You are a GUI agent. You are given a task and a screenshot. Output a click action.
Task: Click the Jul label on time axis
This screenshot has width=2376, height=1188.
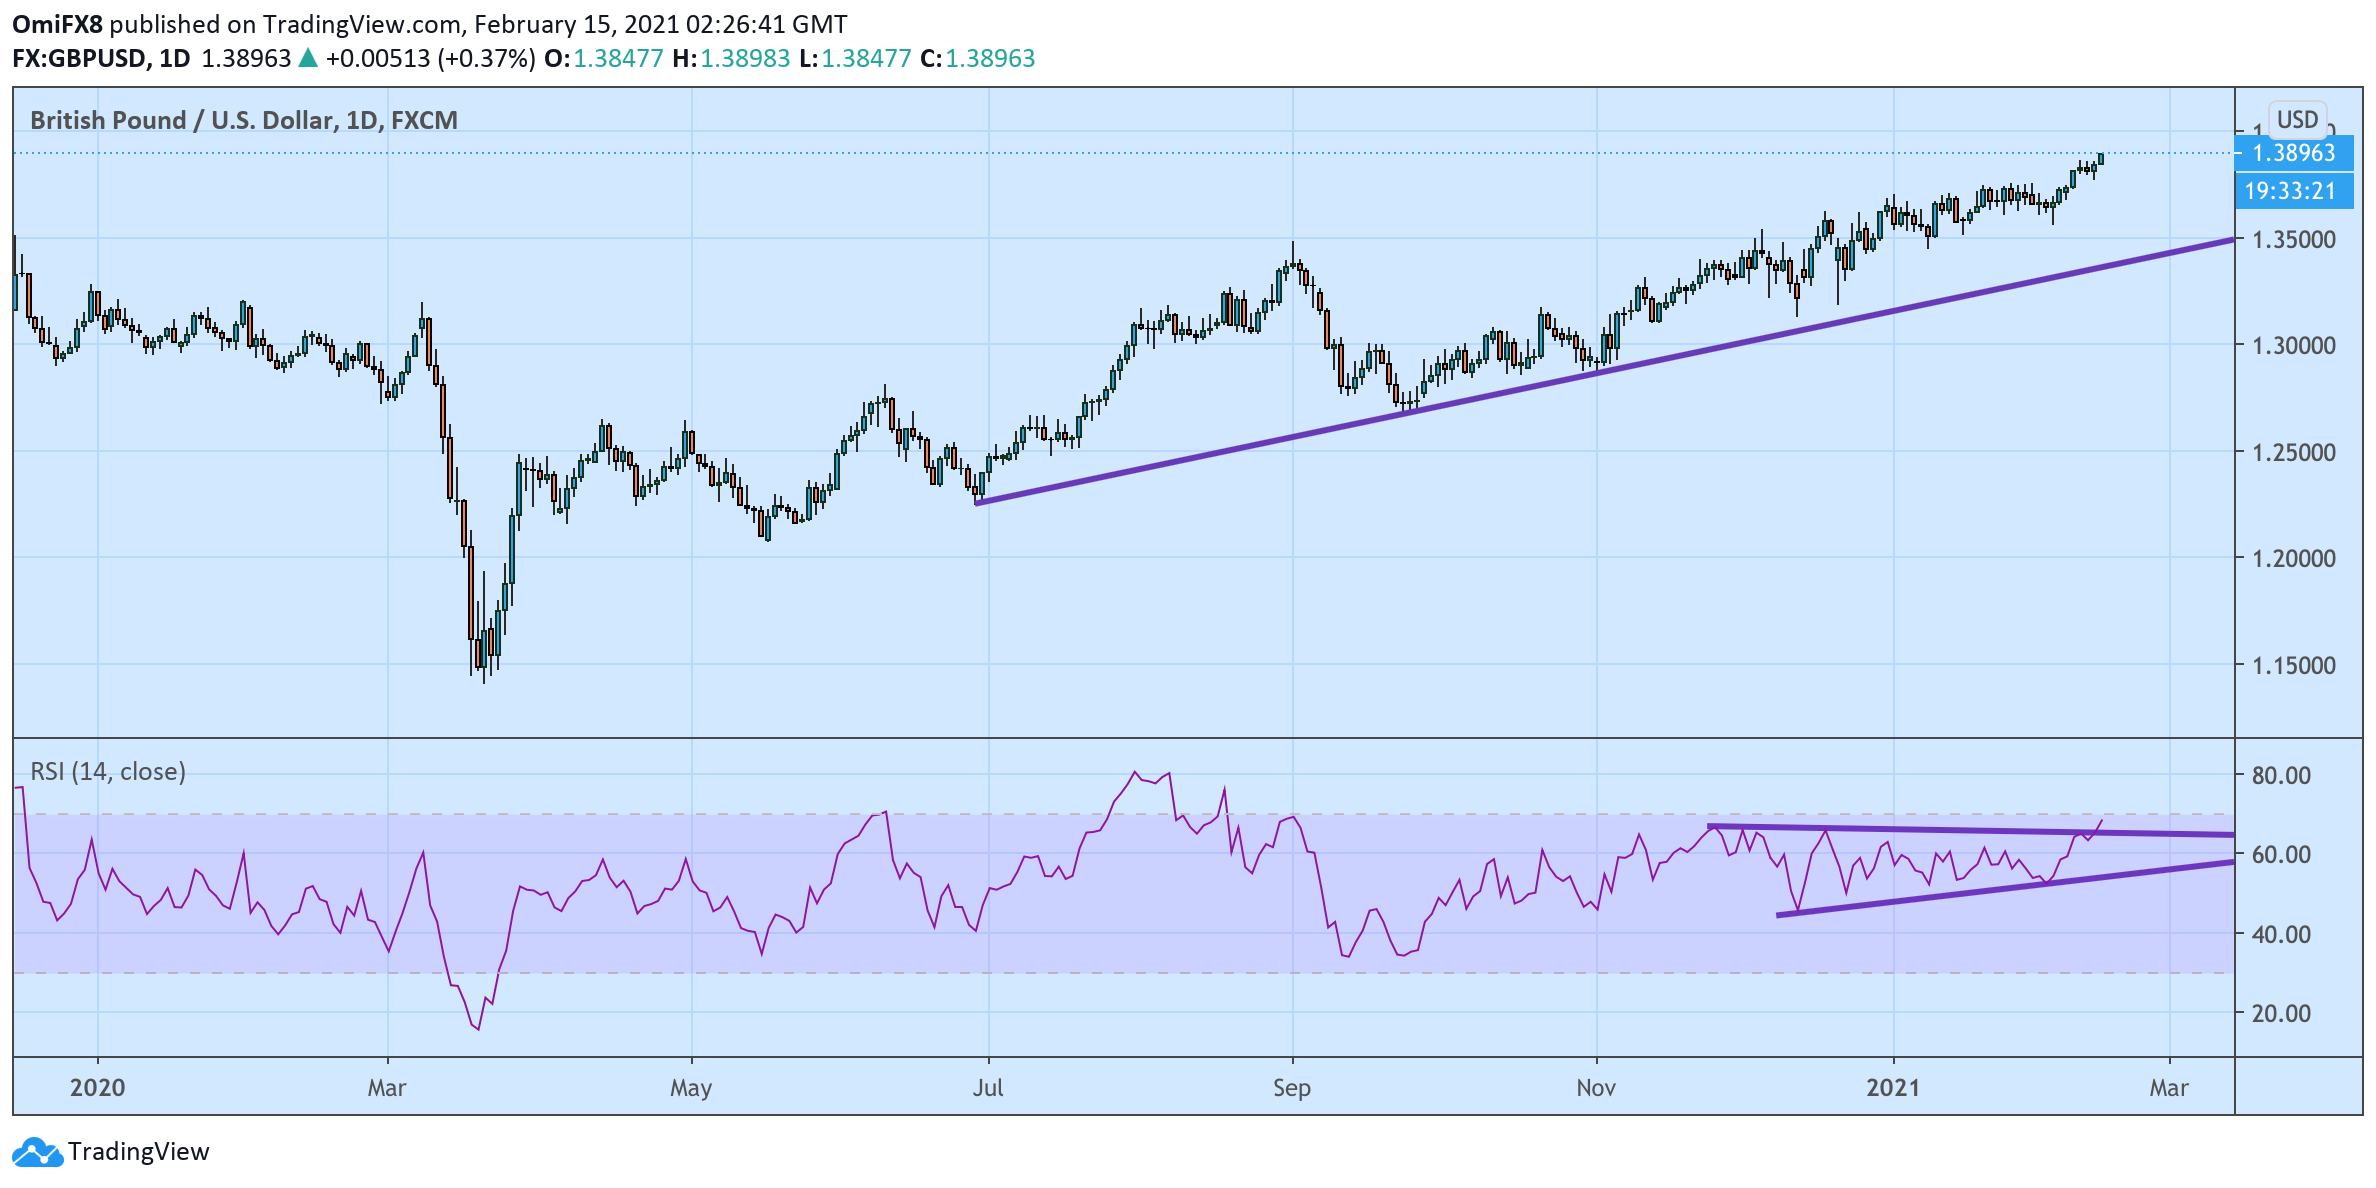coord(988,1088)
